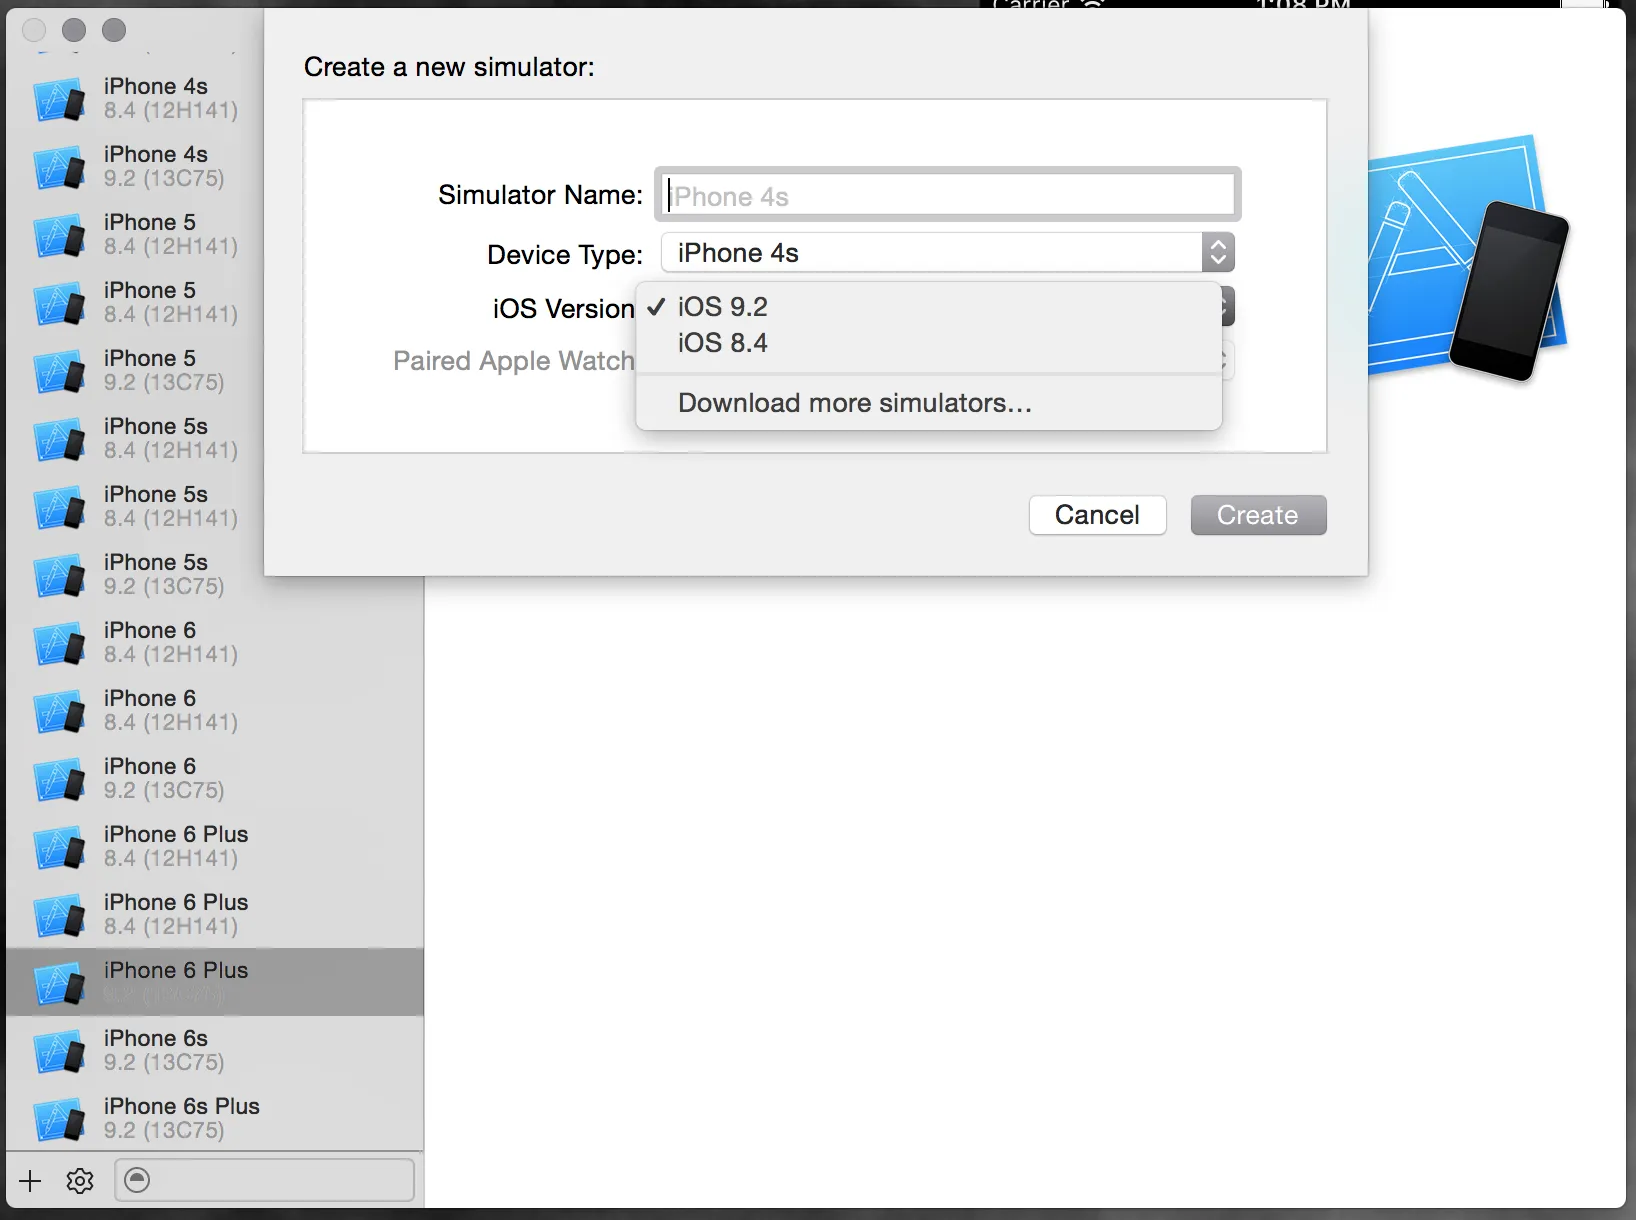Screen dimensions: 1636x1220
Task: Choose iOS 8.4 from the version menu
Action: [929, 343]
